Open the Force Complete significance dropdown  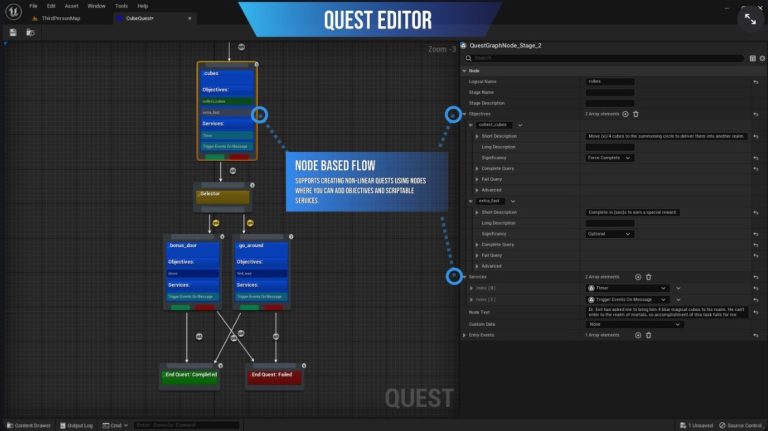click(610, 158)
